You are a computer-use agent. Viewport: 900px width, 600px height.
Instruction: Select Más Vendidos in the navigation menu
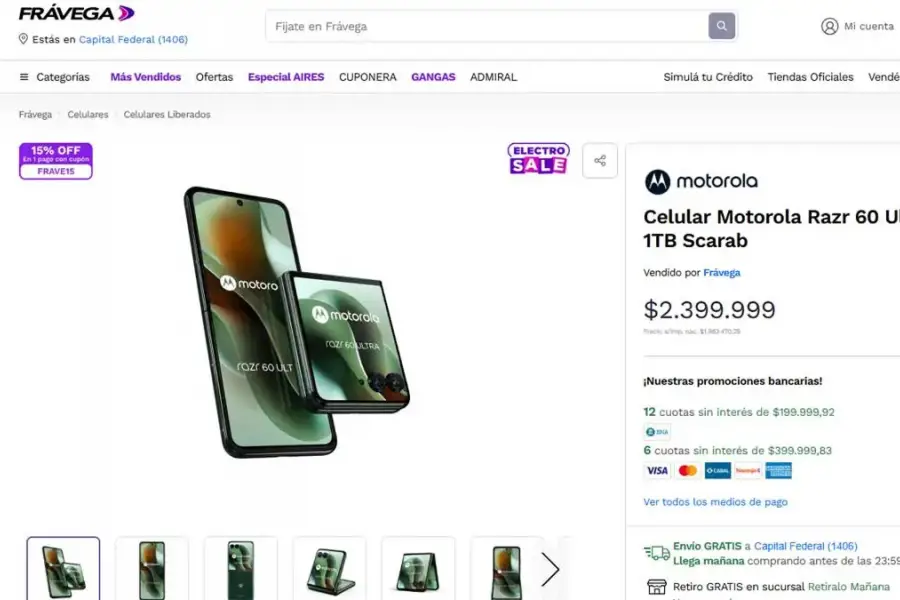tap(145, 76)
